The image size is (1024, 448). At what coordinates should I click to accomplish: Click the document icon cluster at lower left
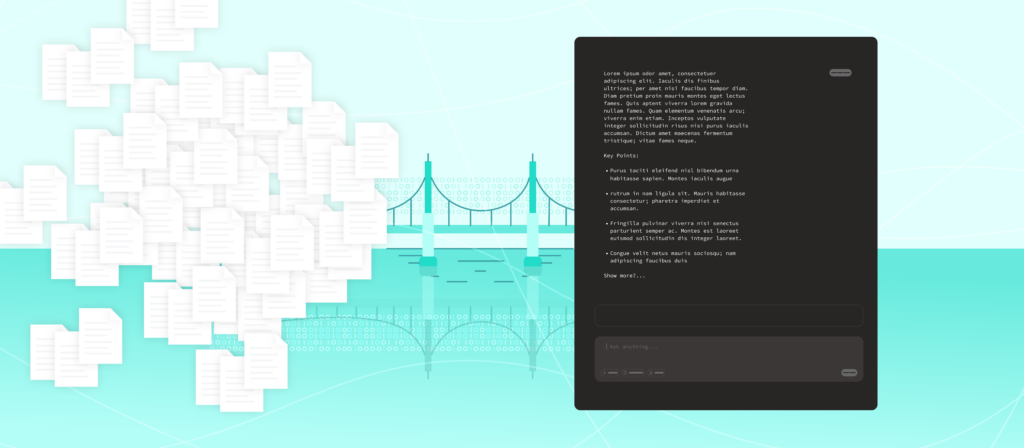(76, 347)
